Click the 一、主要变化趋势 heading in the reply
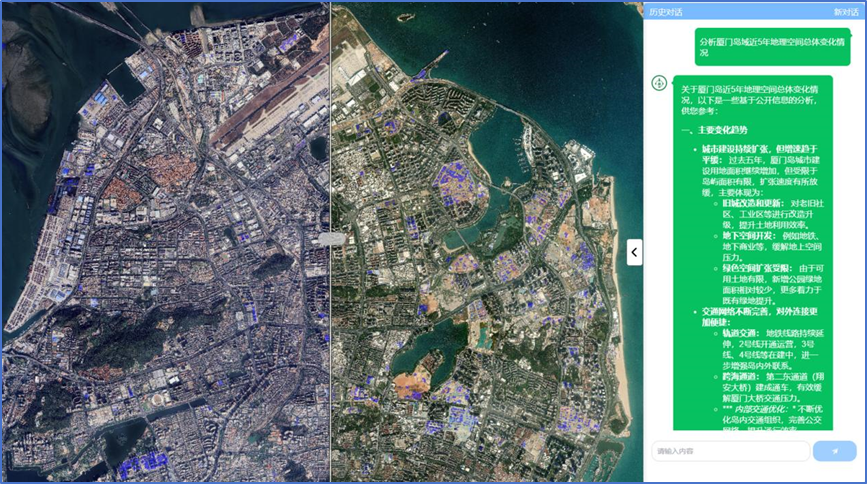Viewport: 867px width, 484px height. [x=714, y=130]
